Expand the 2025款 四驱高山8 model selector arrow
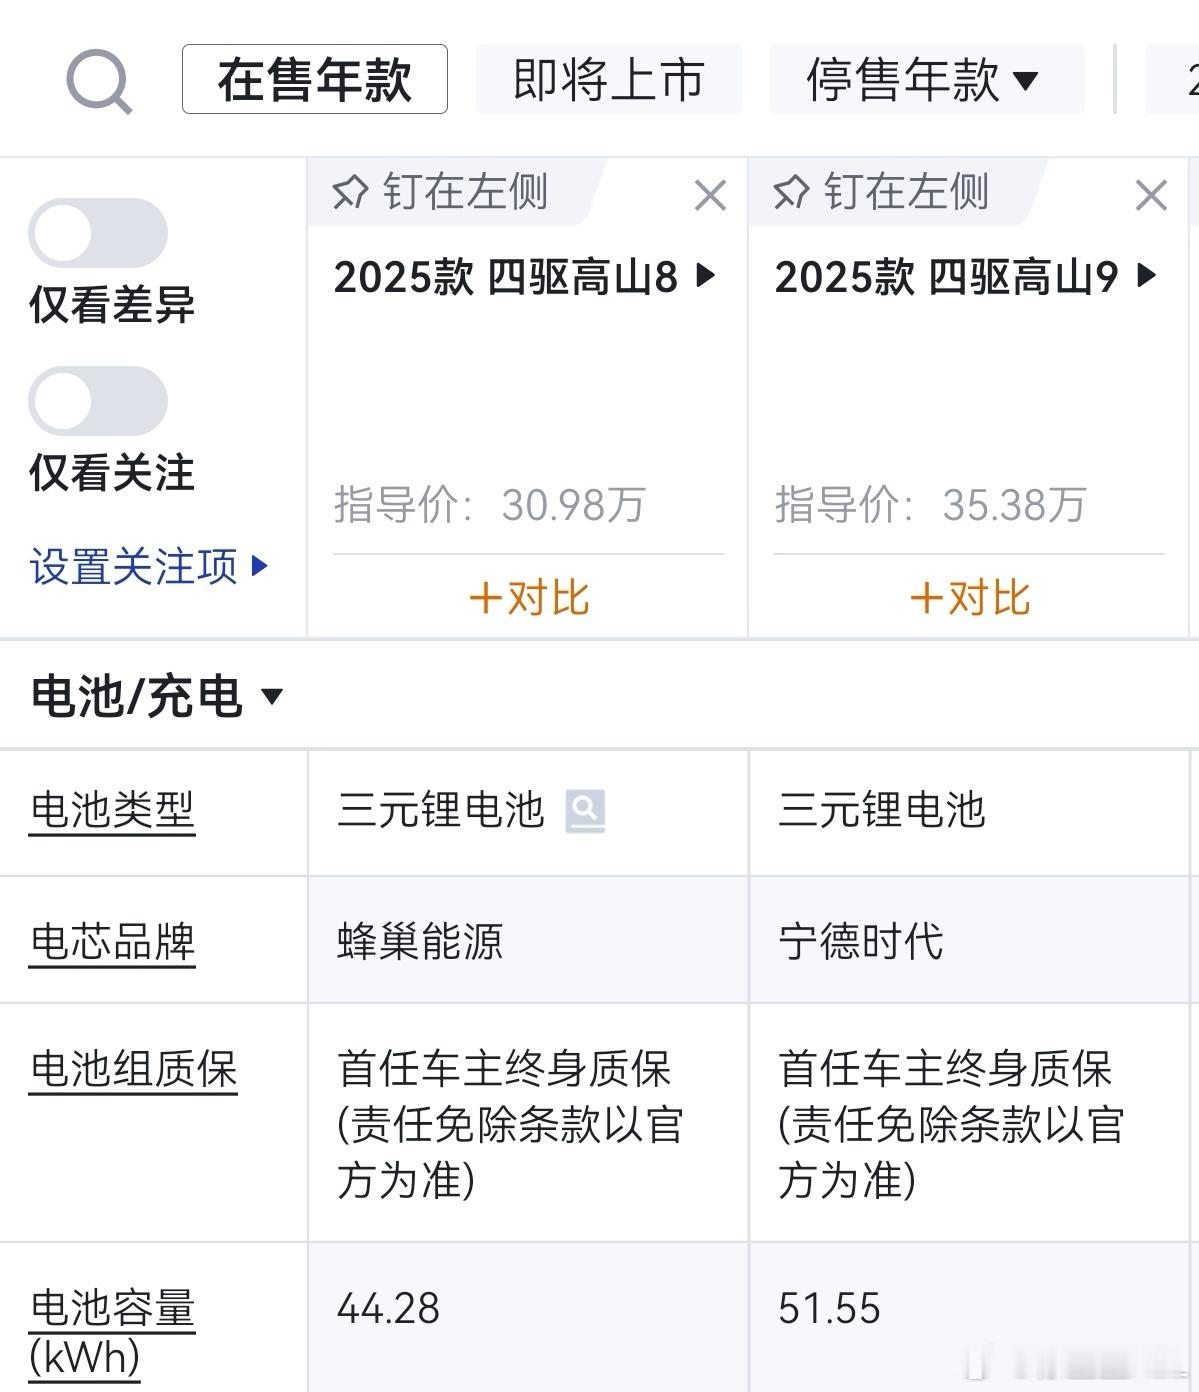The height and width of the screenshot is (1392, 1199). coord(706,275)
